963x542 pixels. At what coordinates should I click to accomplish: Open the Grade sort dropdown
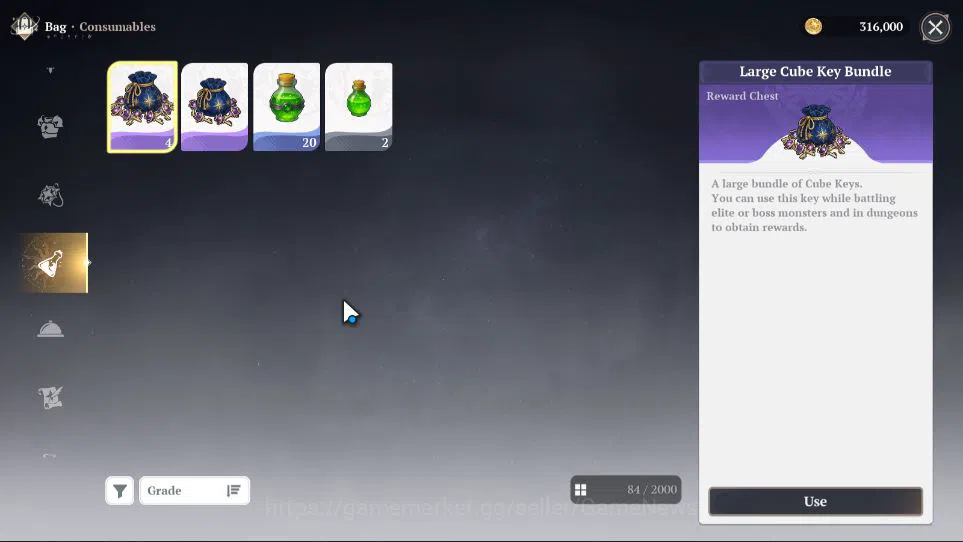click(x=195, y=490)
